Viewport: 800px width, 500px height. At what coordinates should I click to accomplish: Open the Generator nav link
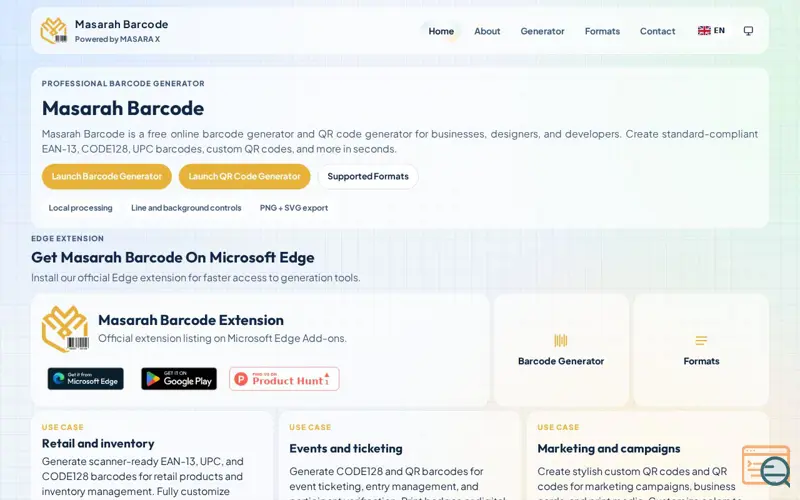(x=542, y=31)
